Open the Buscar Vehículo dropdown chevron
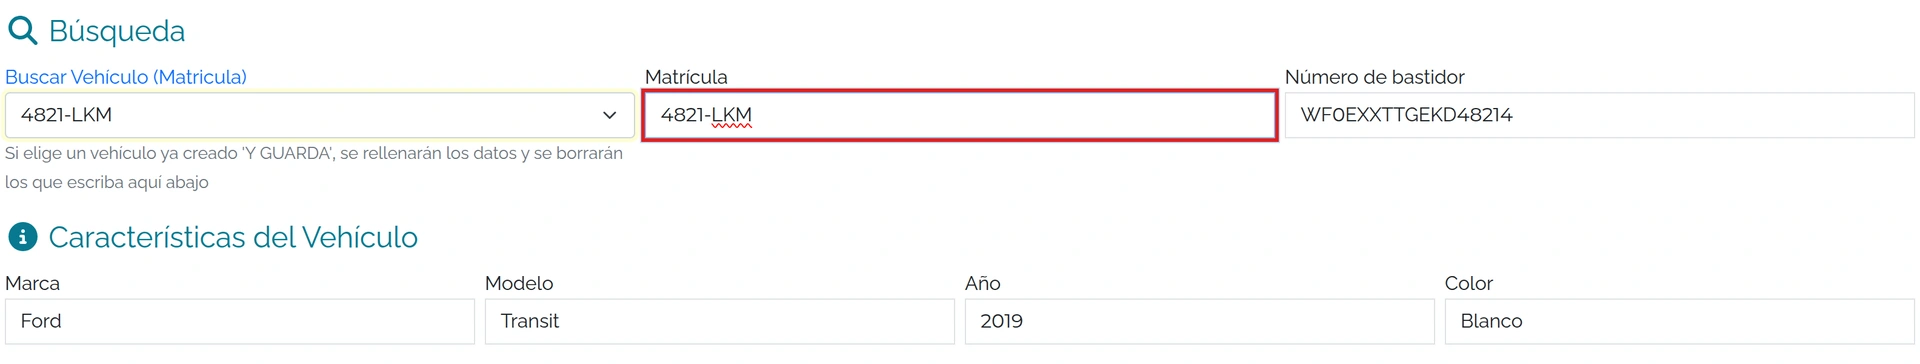The height and width of the screenshot is (364, 1920). pos(609,115)
